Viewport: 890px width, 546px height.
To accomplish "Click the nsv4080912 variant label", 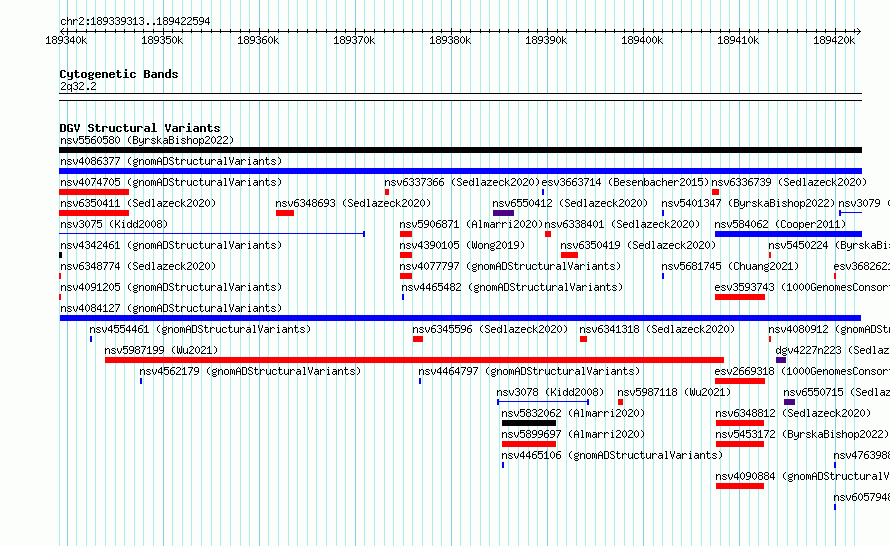I will point(829,329).
